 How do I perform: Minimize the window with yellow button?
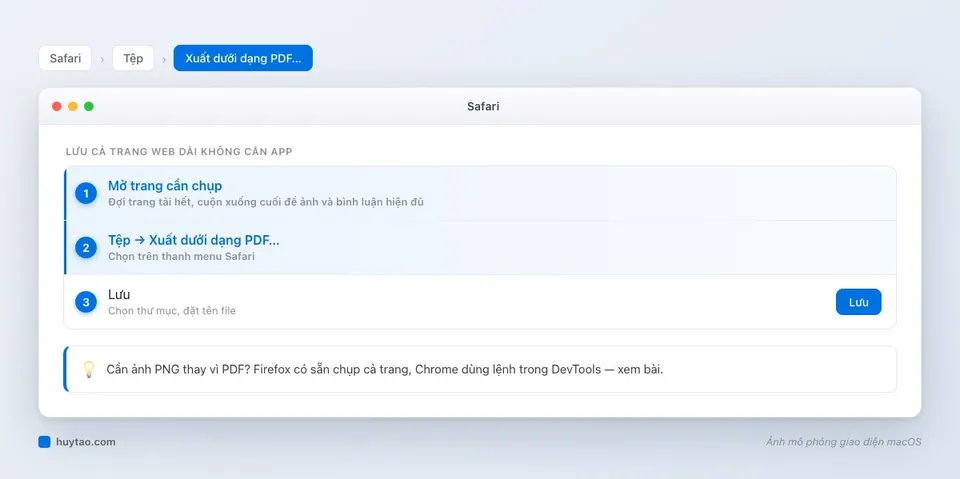click(73, 107)
